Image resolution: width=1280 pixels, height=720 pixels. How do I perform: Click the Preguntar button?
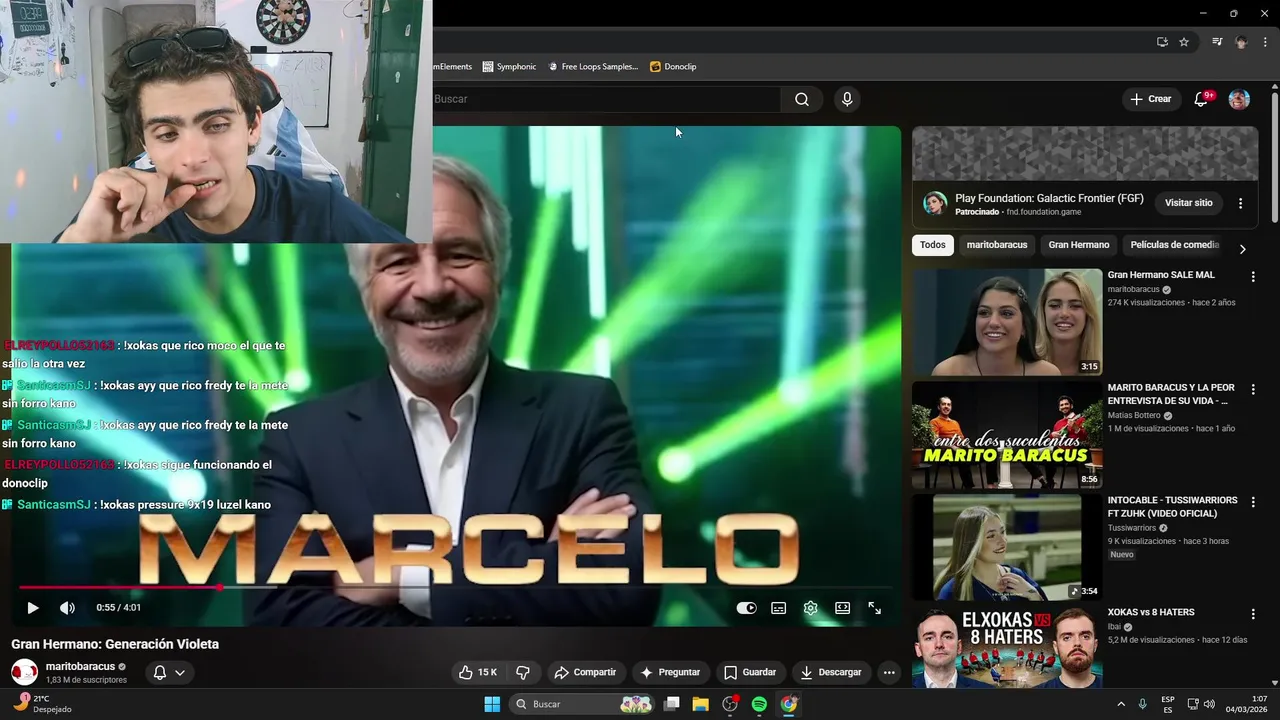[x=670, y=672]
